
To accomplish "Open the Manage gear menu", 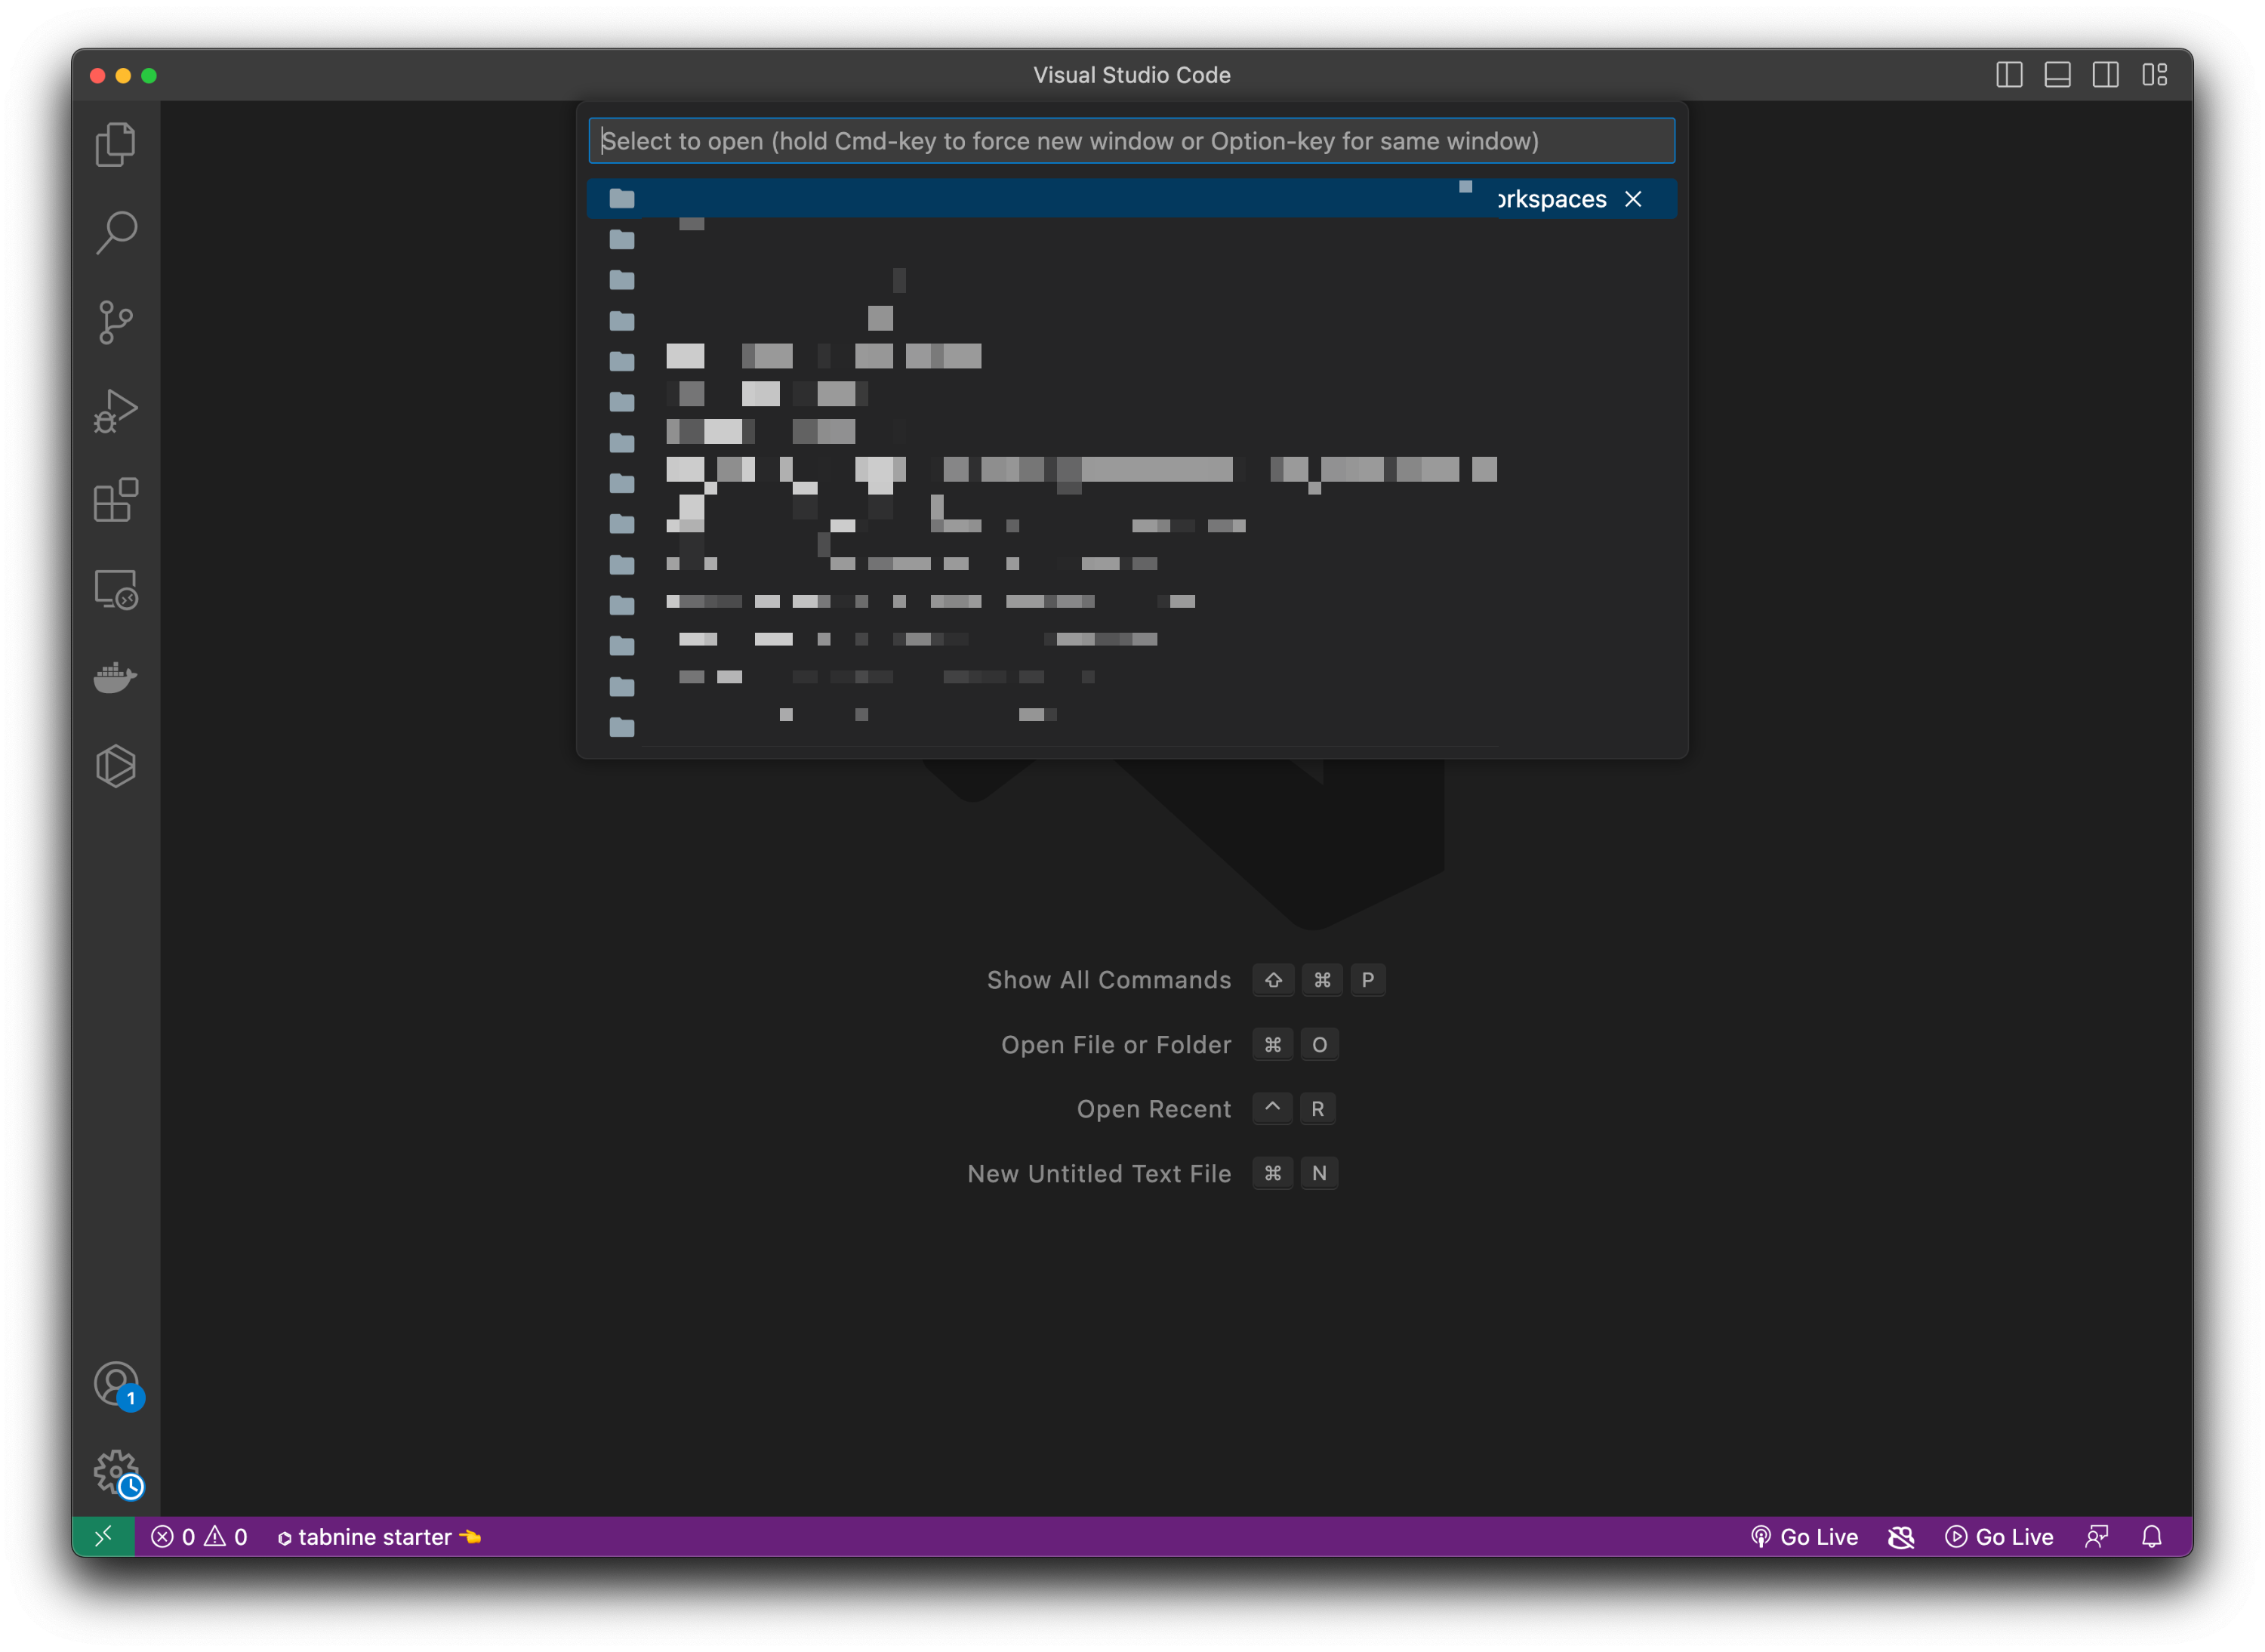I will coord(115,1472).
